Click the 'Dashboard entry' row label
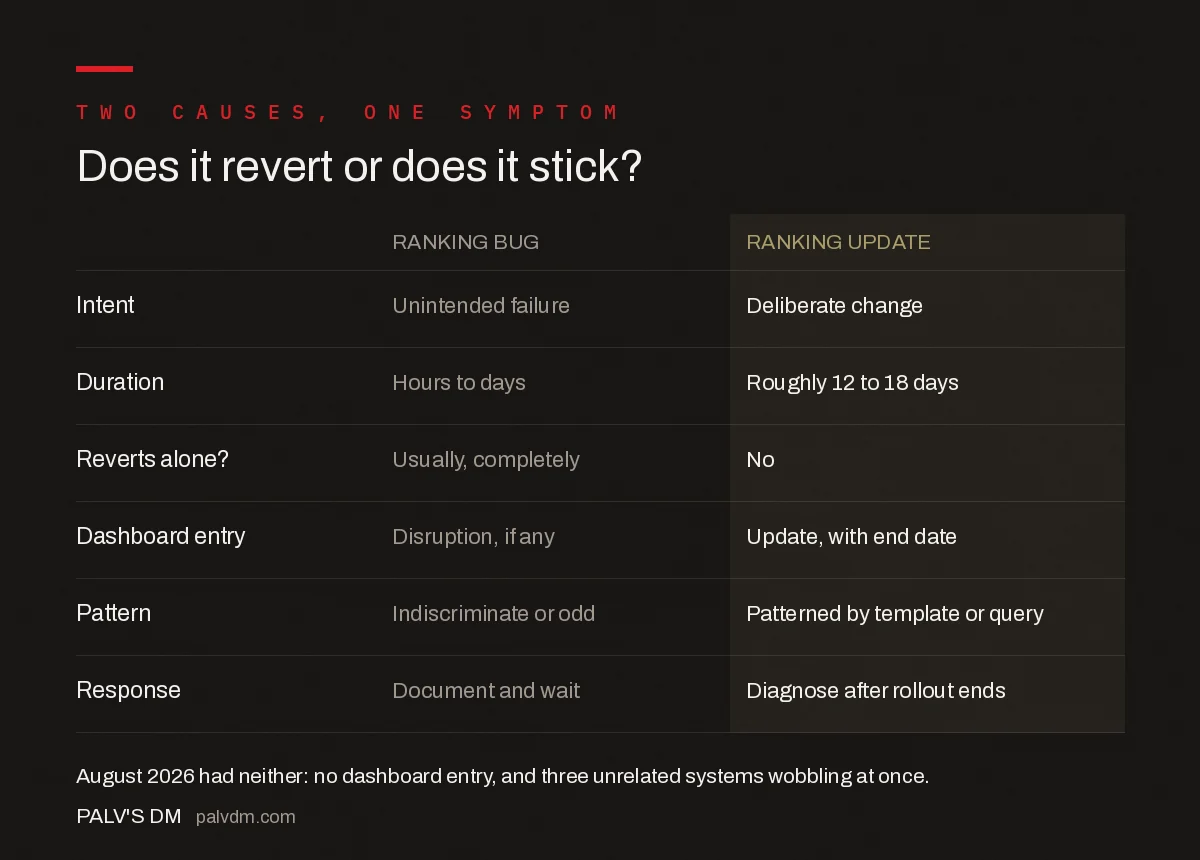 pos(160,536)
